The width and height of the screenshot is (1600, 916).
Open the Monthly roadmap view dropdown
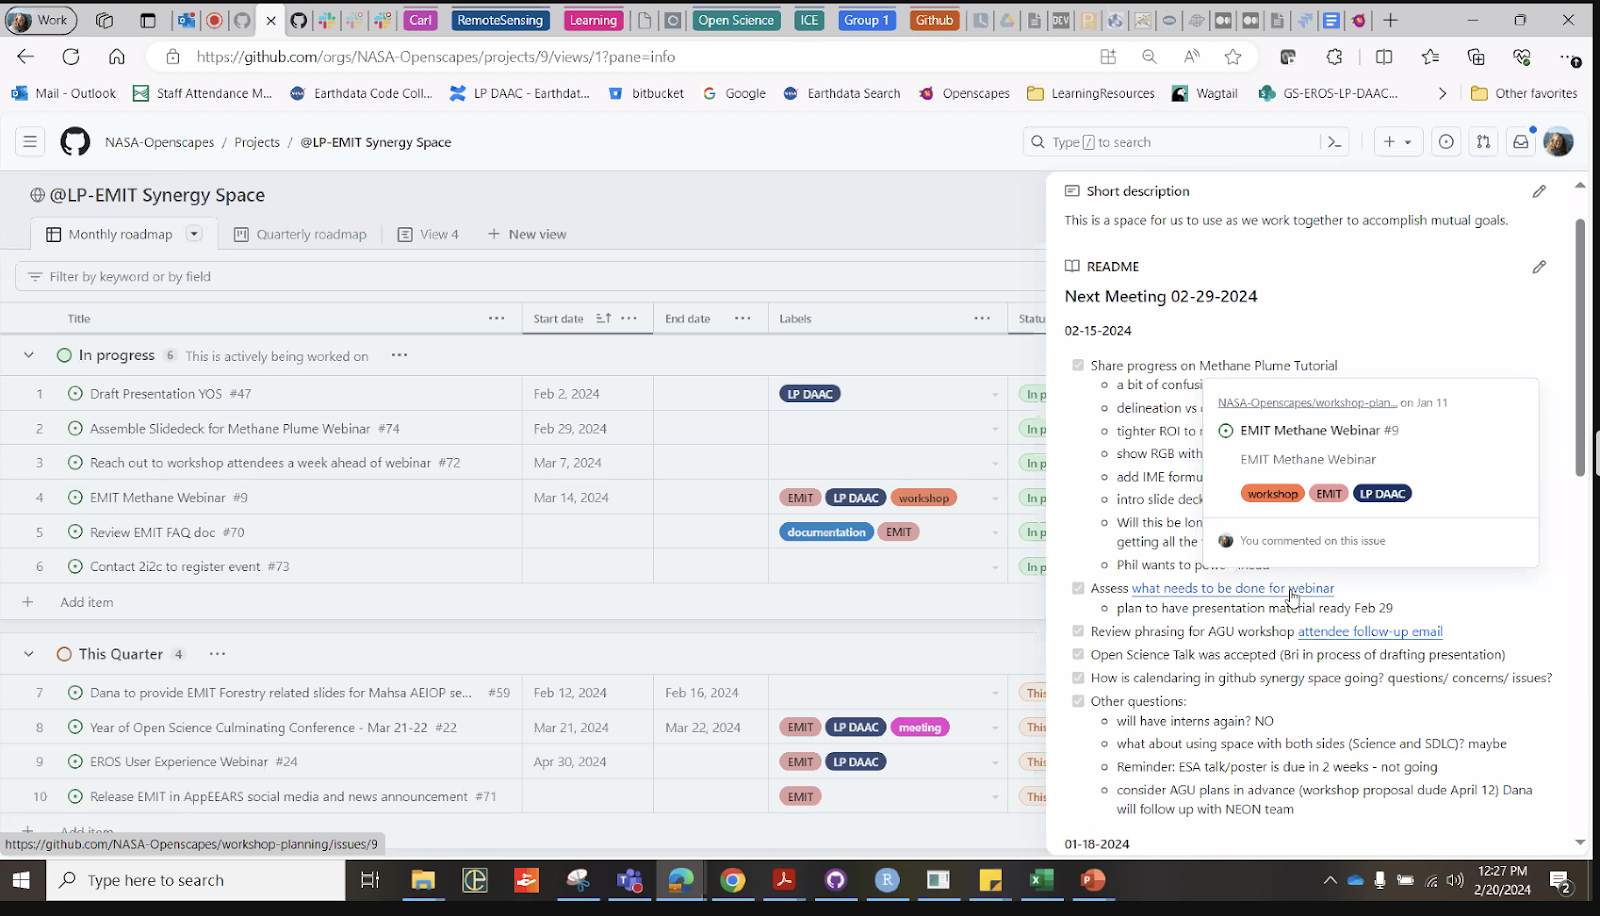click(x=192, y=233)
